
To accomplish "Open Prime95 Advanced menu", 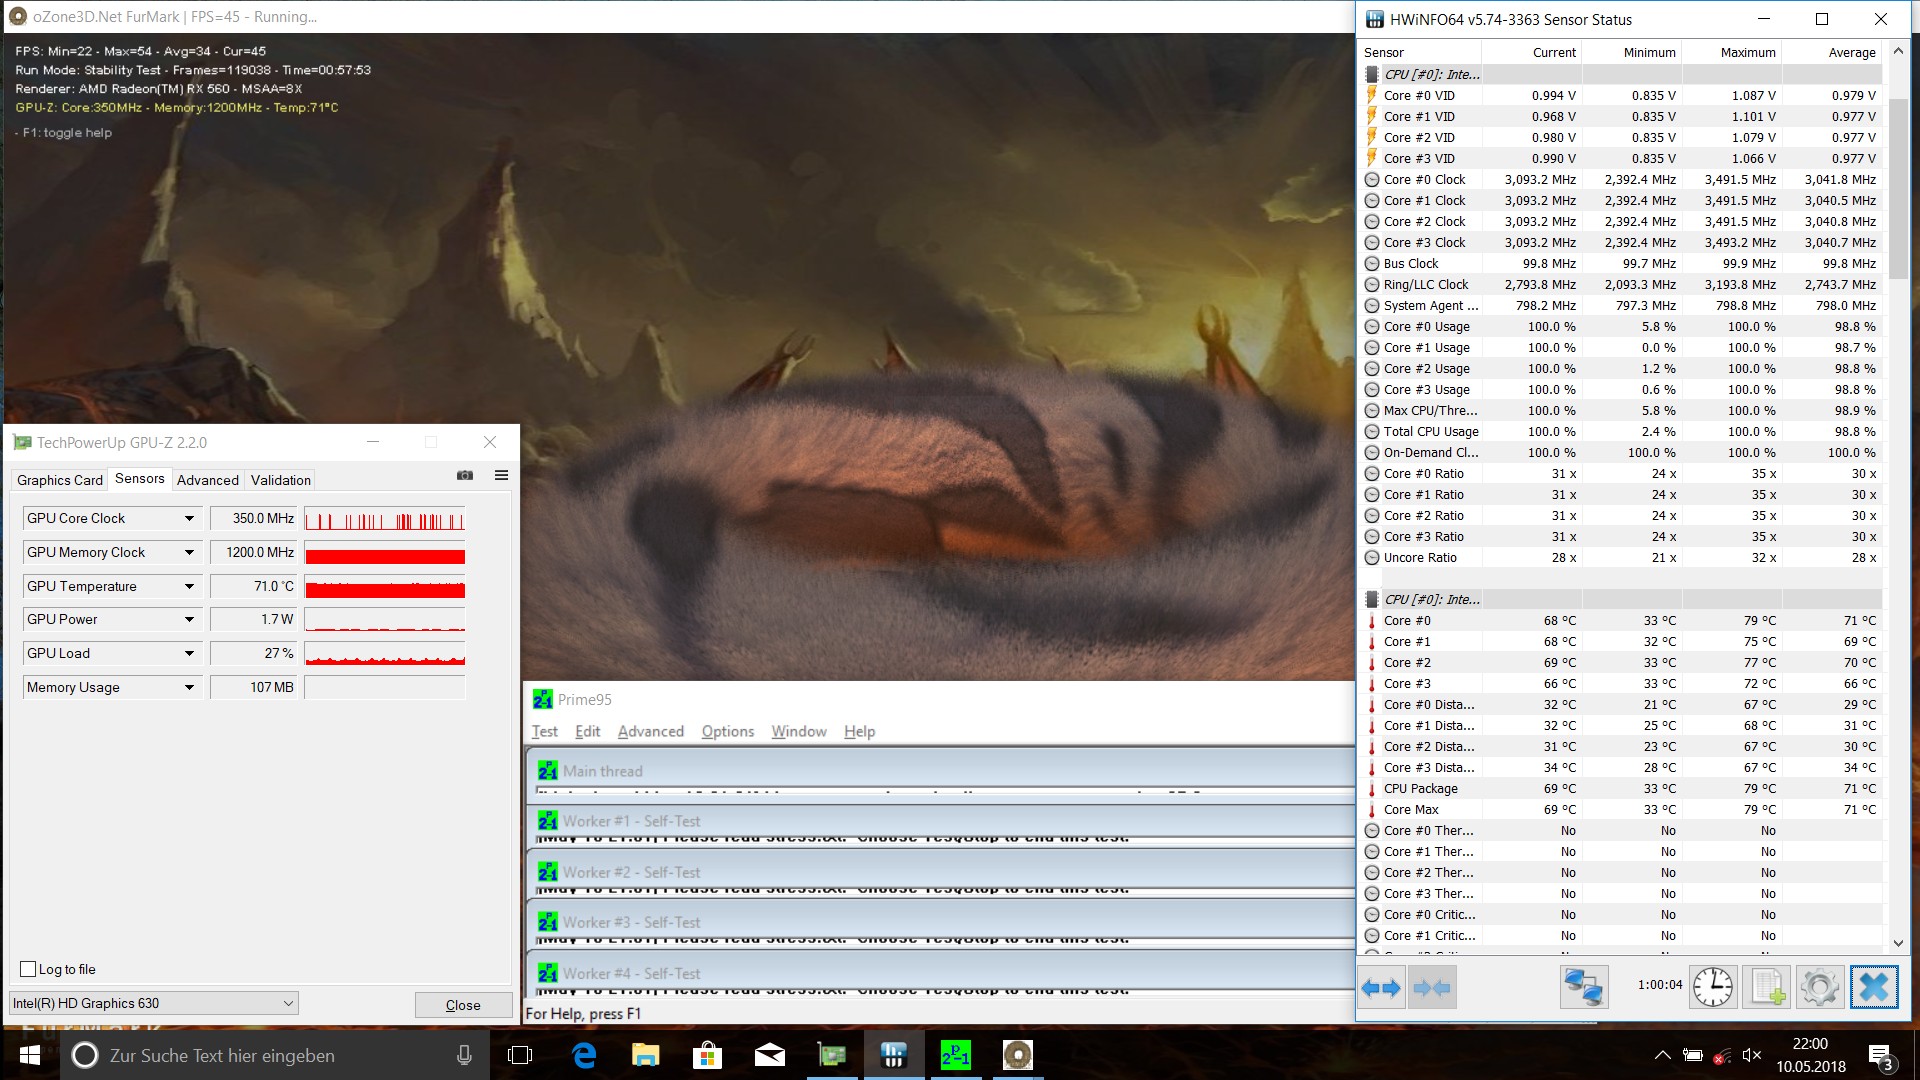I will click(x=651, y=731).
